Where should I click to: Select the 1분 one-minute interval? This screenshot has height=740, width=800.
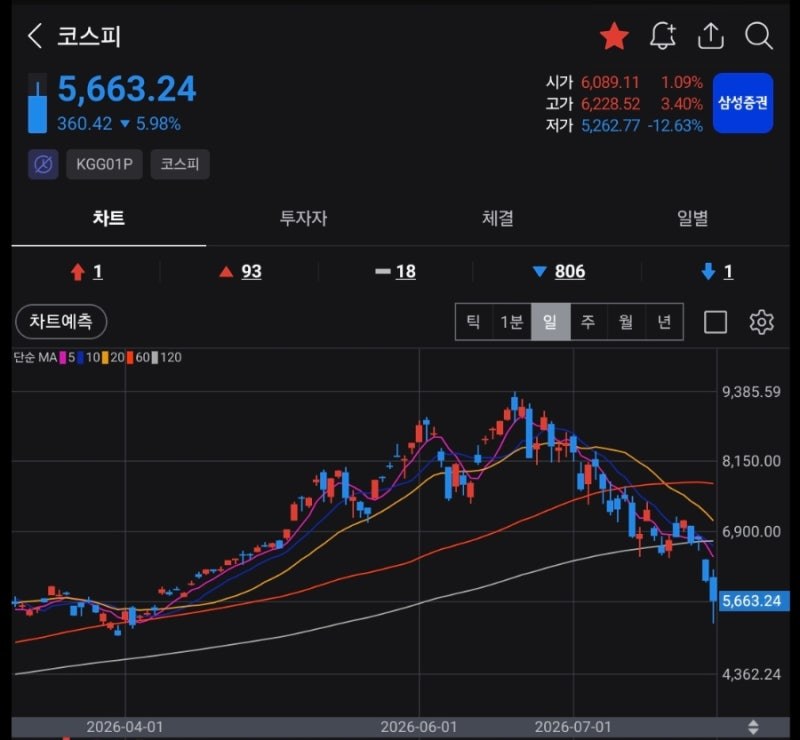click(x=512, y=322)
